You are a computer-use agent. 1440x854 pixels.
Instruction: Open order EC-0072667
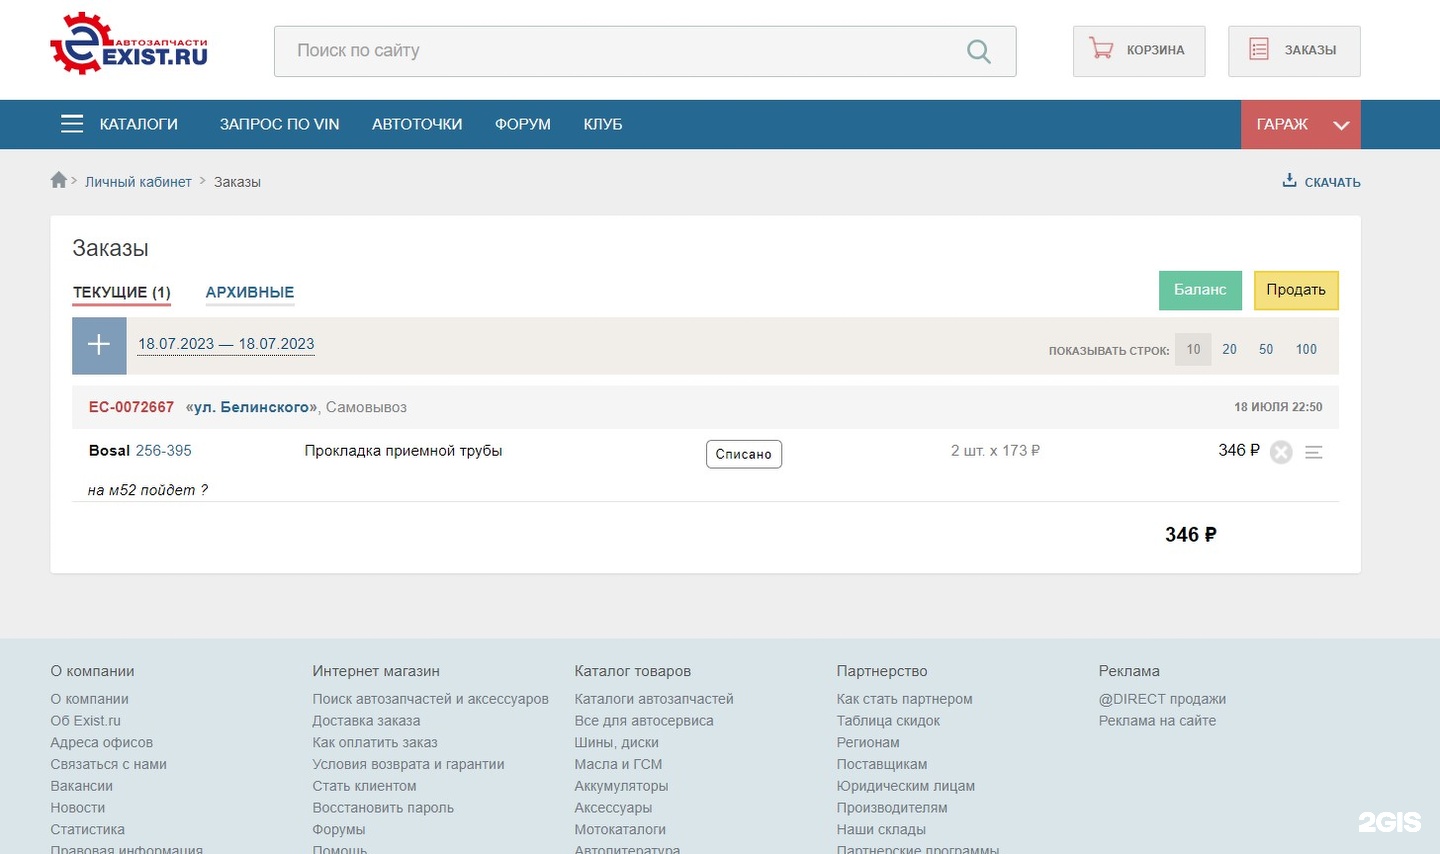tap(131, 407)
